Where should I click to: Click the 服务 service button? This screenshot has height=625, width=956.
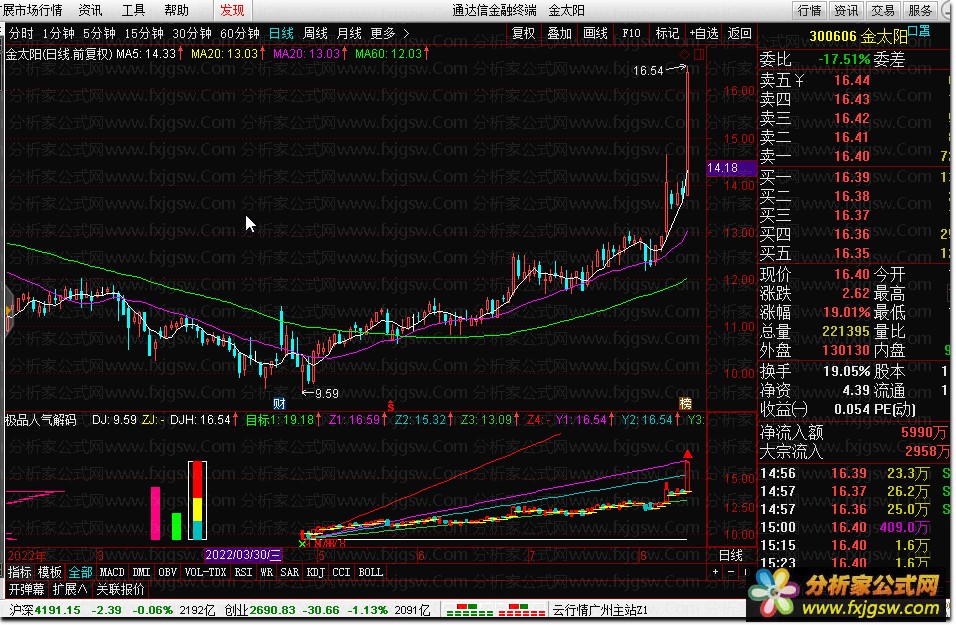920,10
